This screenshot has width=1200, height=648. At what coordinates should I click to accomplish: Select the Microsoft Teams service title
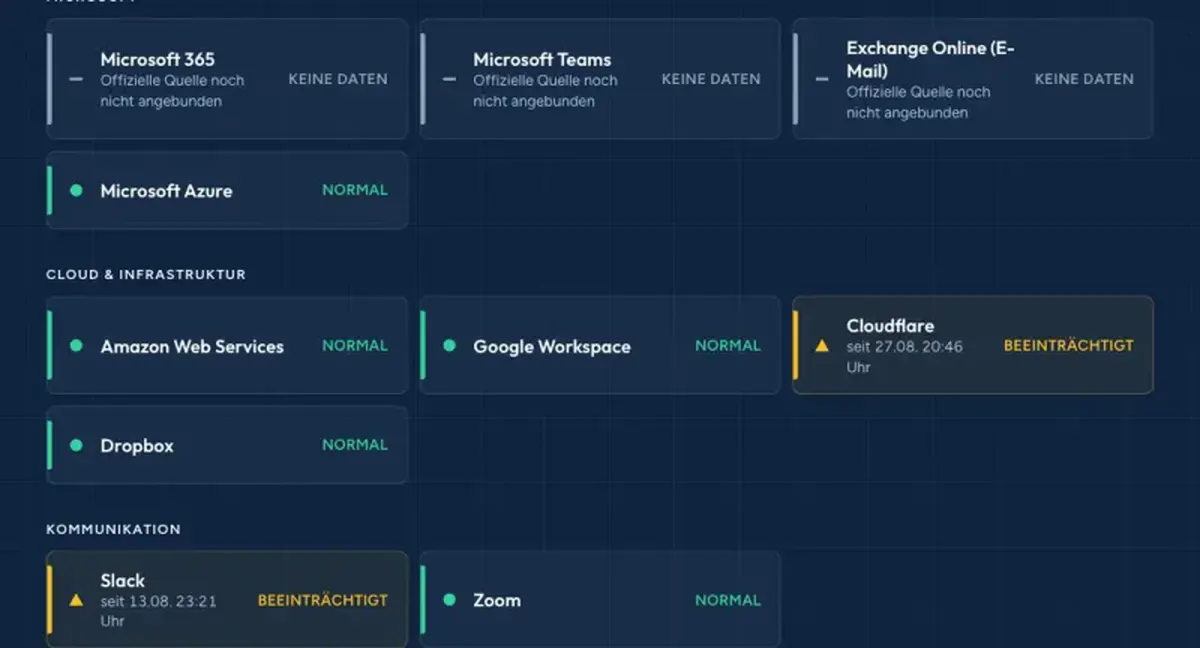[542, 59]
